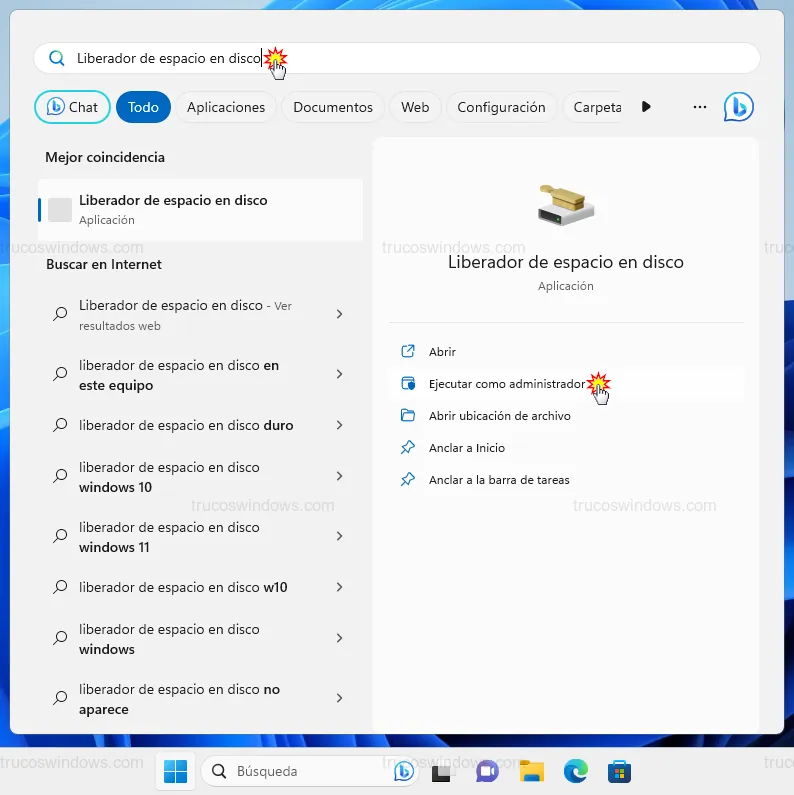This screenshot has height=795, width=794.
Task: Click the Task View icon in taskbar
Action: pos(442,771)
